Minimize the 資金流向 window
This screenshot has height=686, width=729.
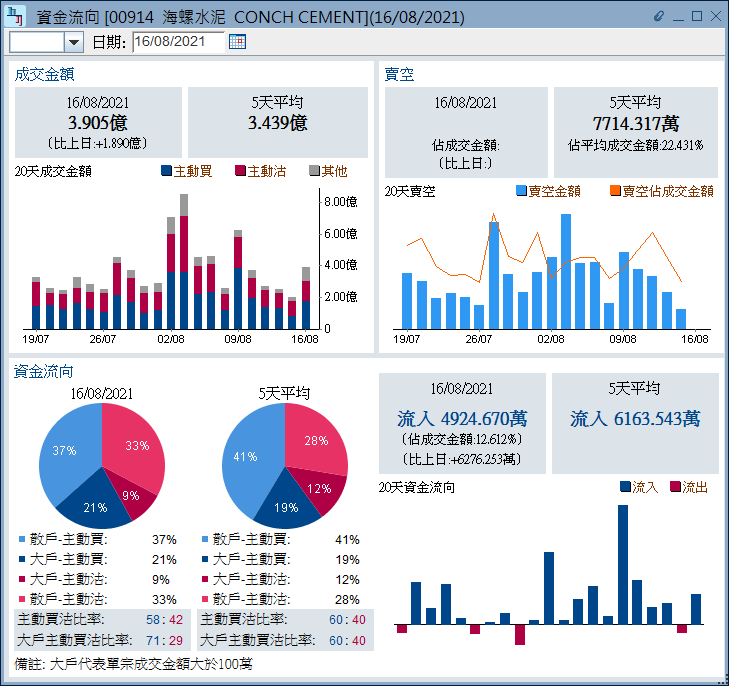pos(679,16)
